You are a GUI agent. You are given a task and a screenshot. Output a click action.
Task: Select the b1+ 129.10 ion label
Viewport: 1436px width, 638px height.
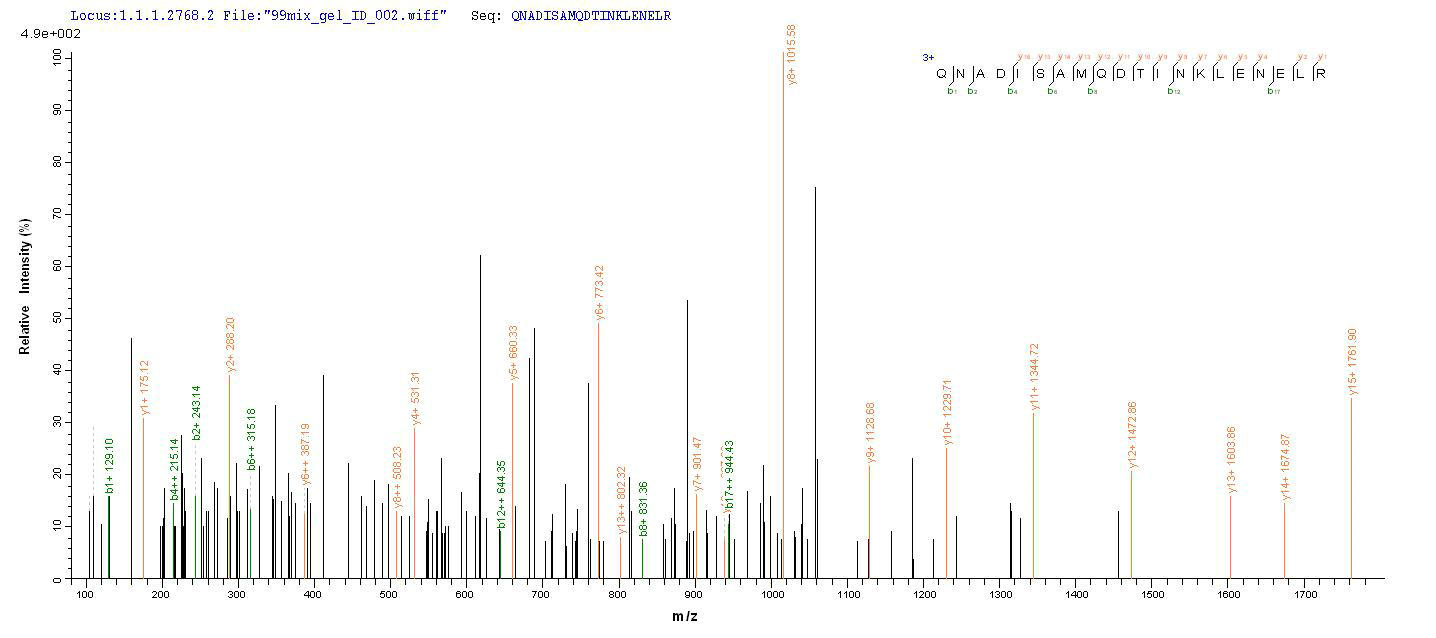[110, 467]
